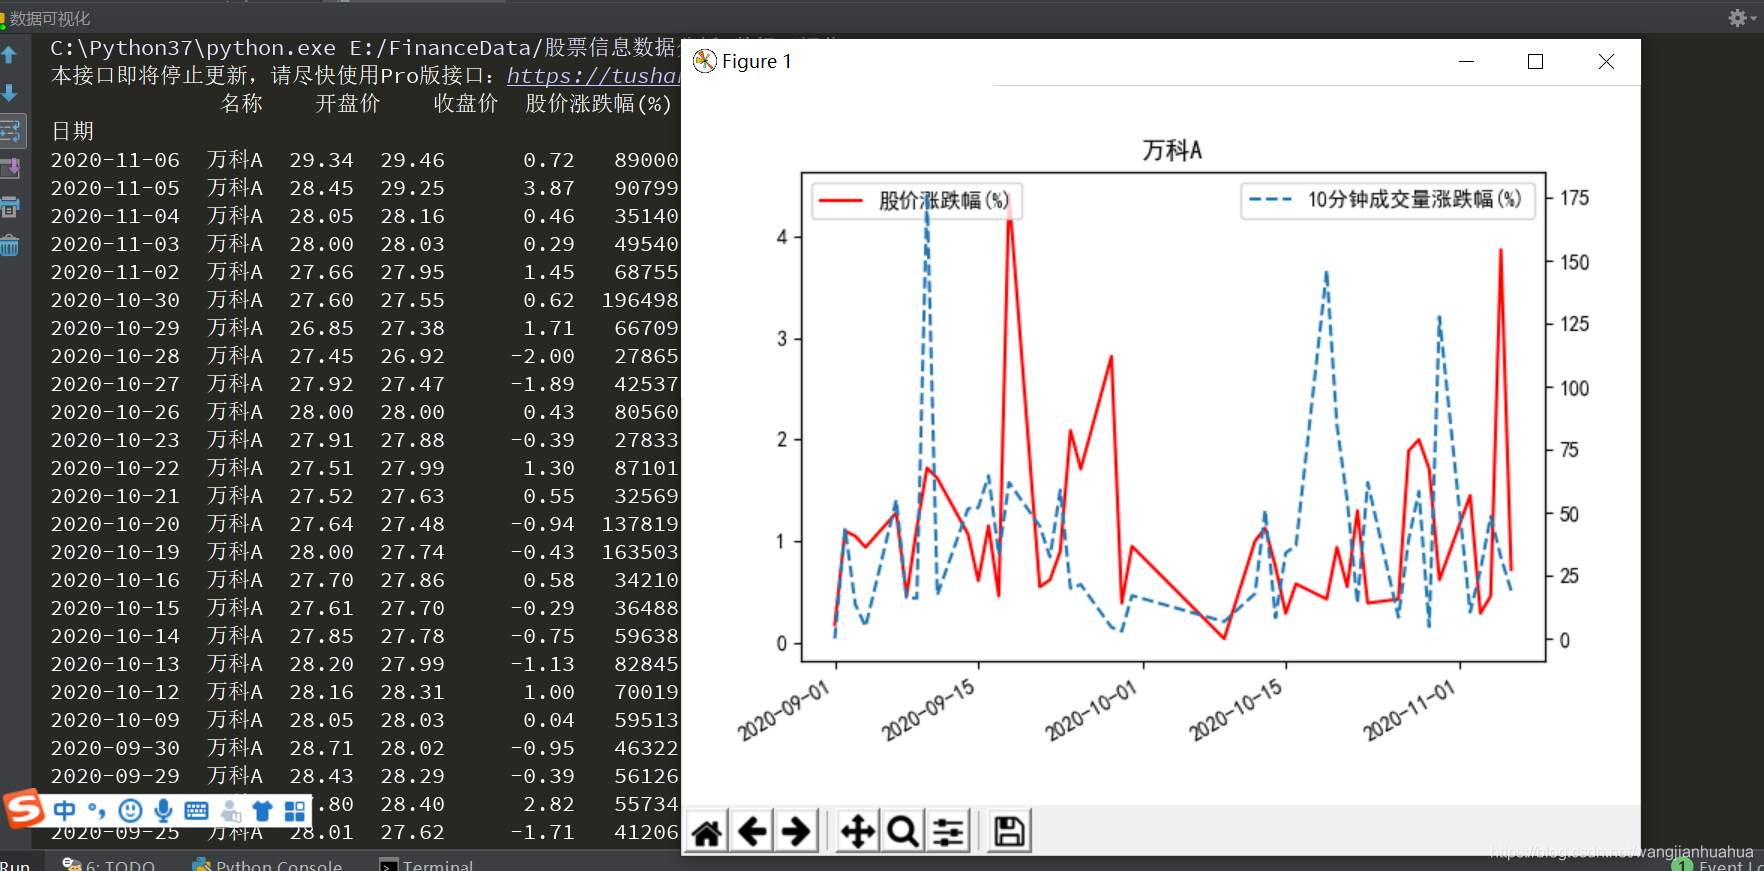The height and width of the screenshot is (871, 1764).
Task: Go back to previous plot view
Action: (752, 832)
